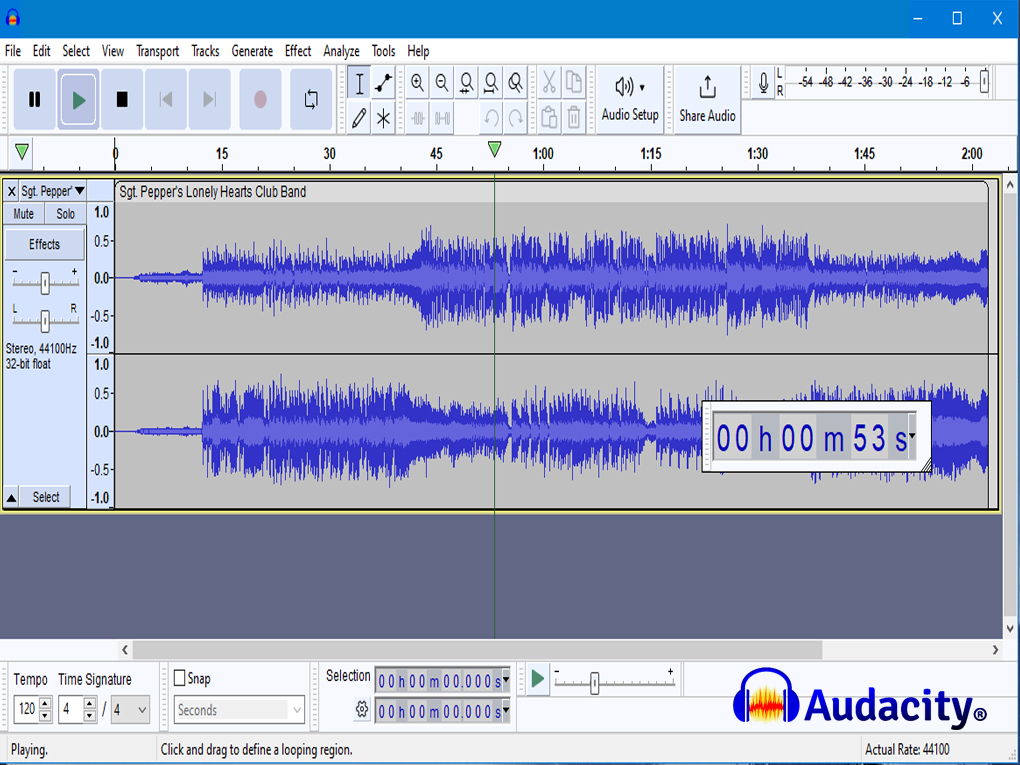This screenshot has height=765, width=1020.
Task: Solo the Sgt. Pepper track
Action: coord(64,213)
